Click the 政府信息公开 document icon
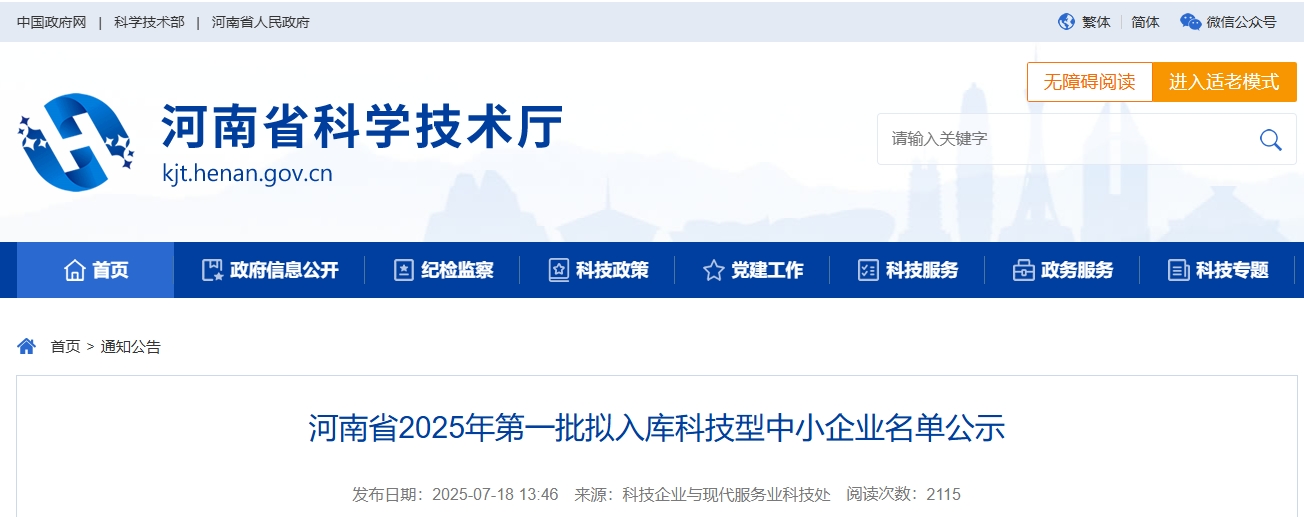Image resolution: width=1304 pixels, height=517 pixels. [x=211, y=270]
